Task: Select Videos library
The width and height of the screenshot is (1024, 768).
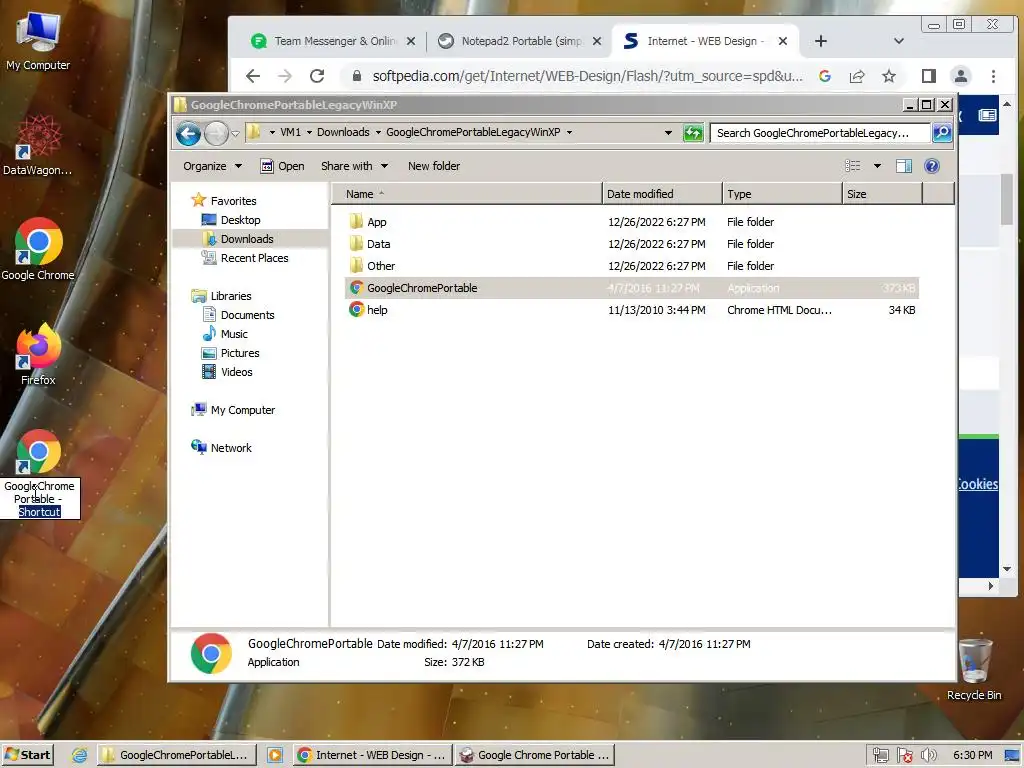Action: tap(236, 372)
